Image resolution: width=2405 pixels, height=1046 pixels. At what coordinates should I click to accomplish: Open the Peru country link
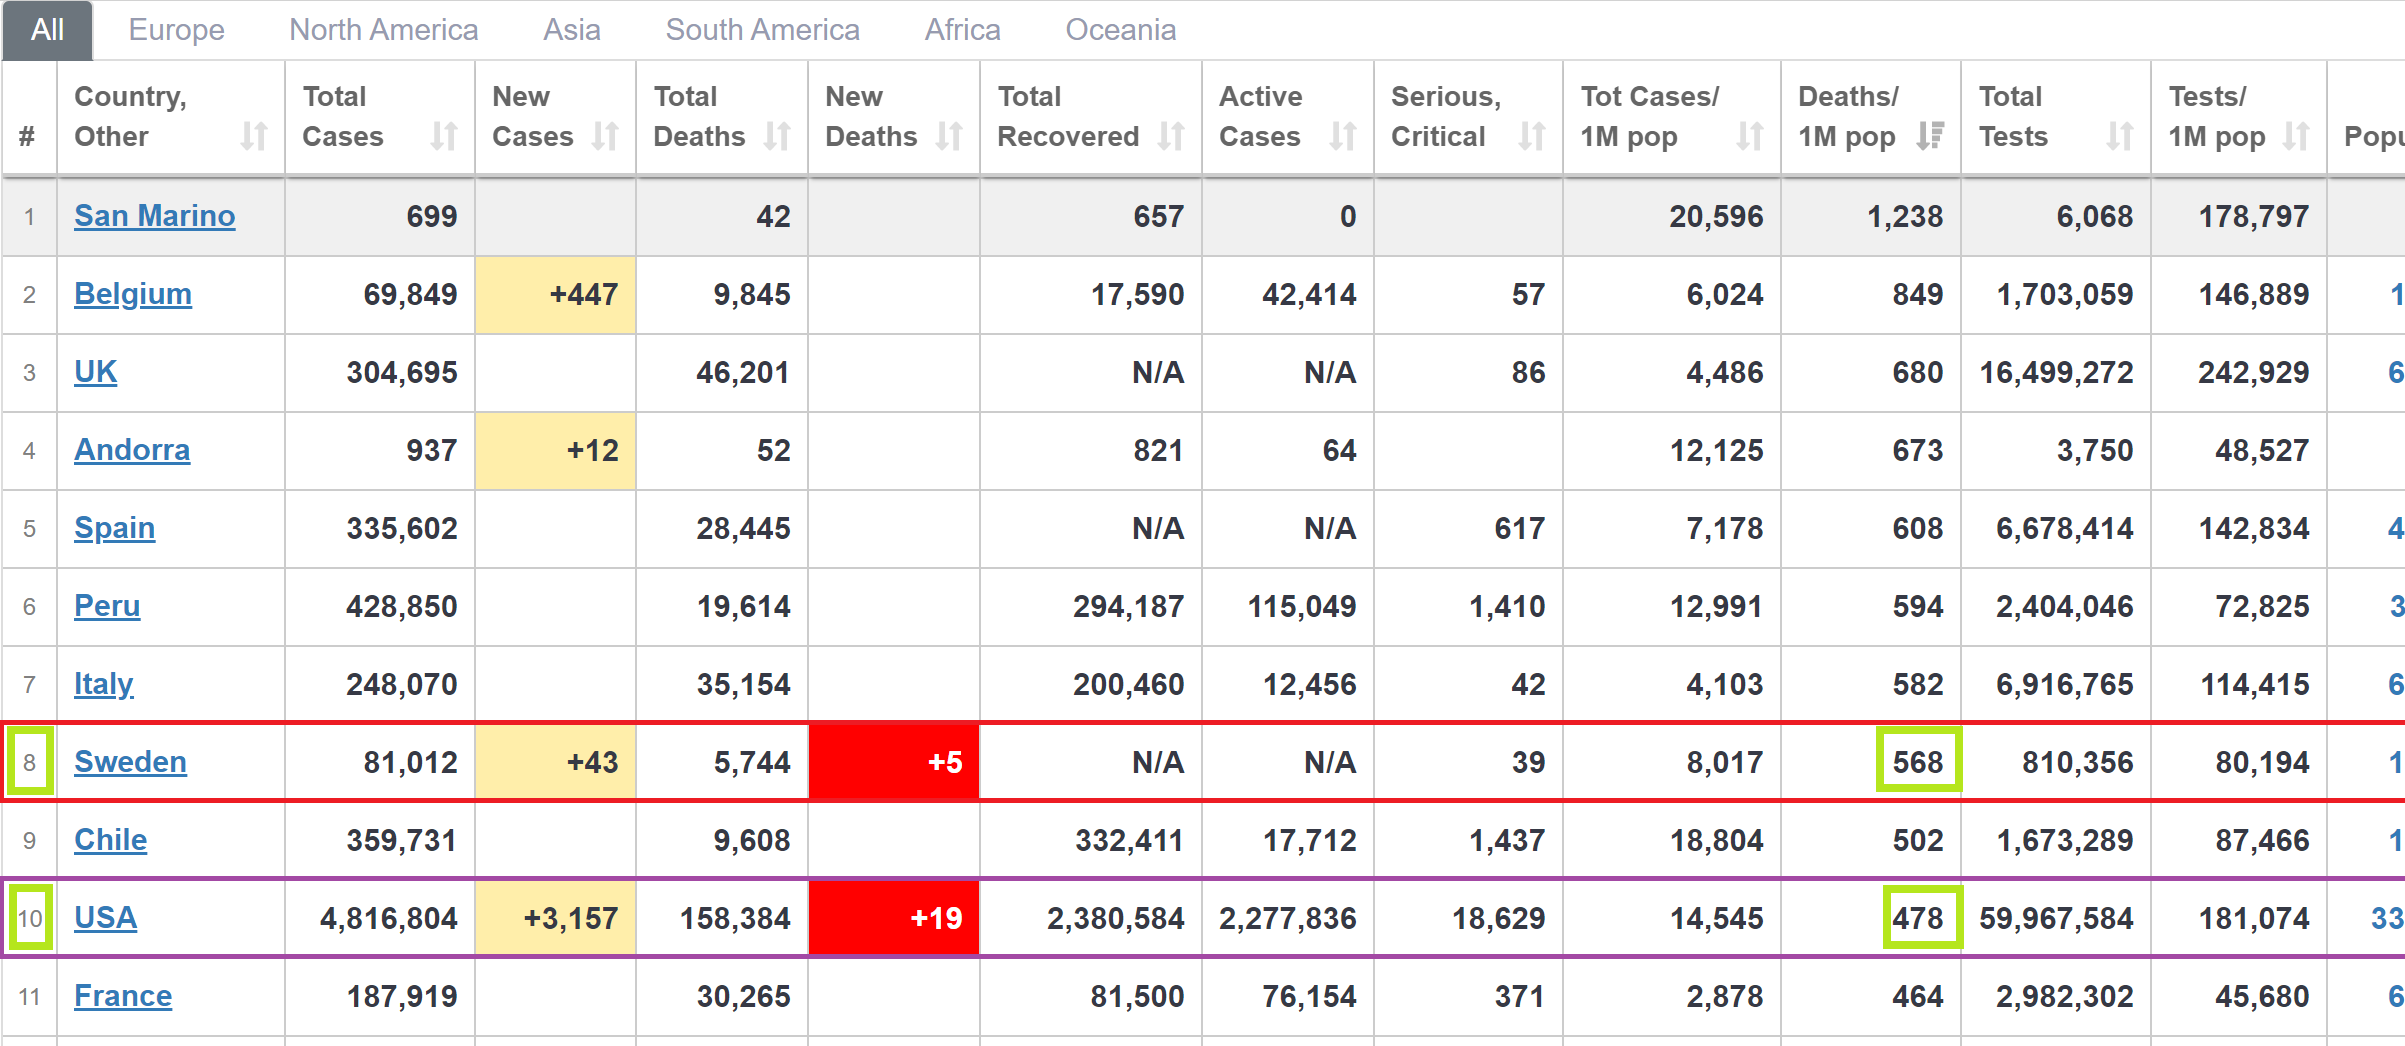[107, 606]
